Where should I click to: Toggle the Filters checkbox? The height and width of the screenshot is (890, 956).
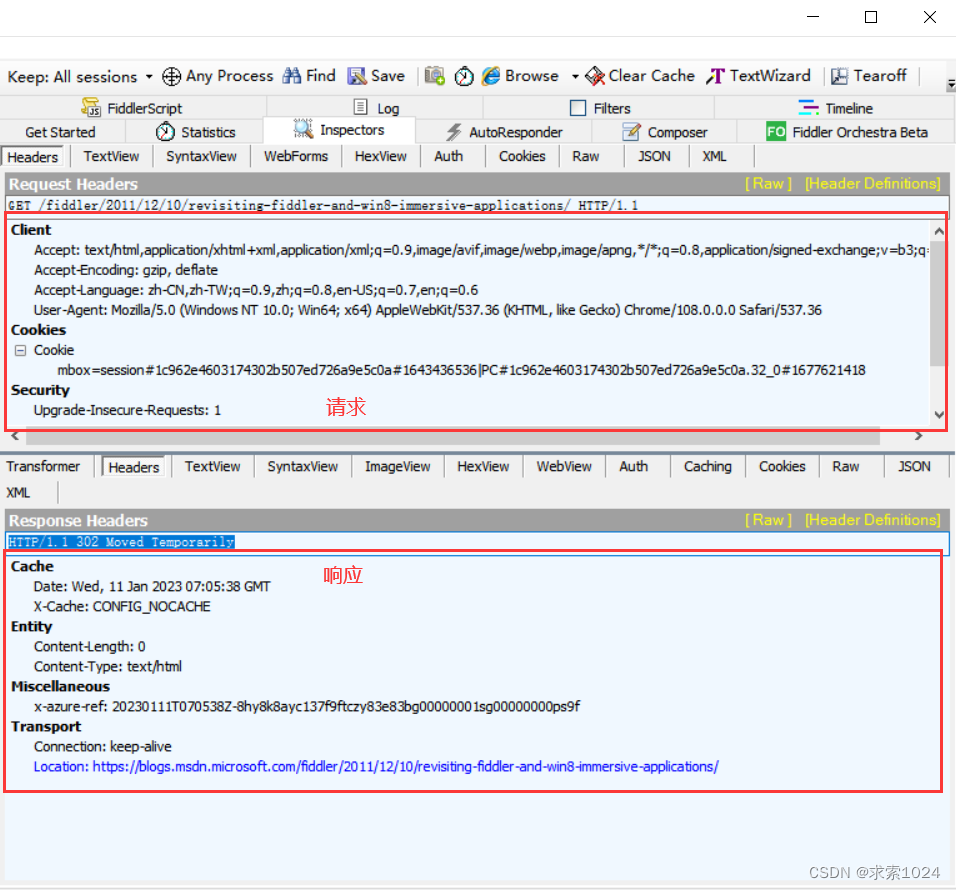[x=577, y=108]
